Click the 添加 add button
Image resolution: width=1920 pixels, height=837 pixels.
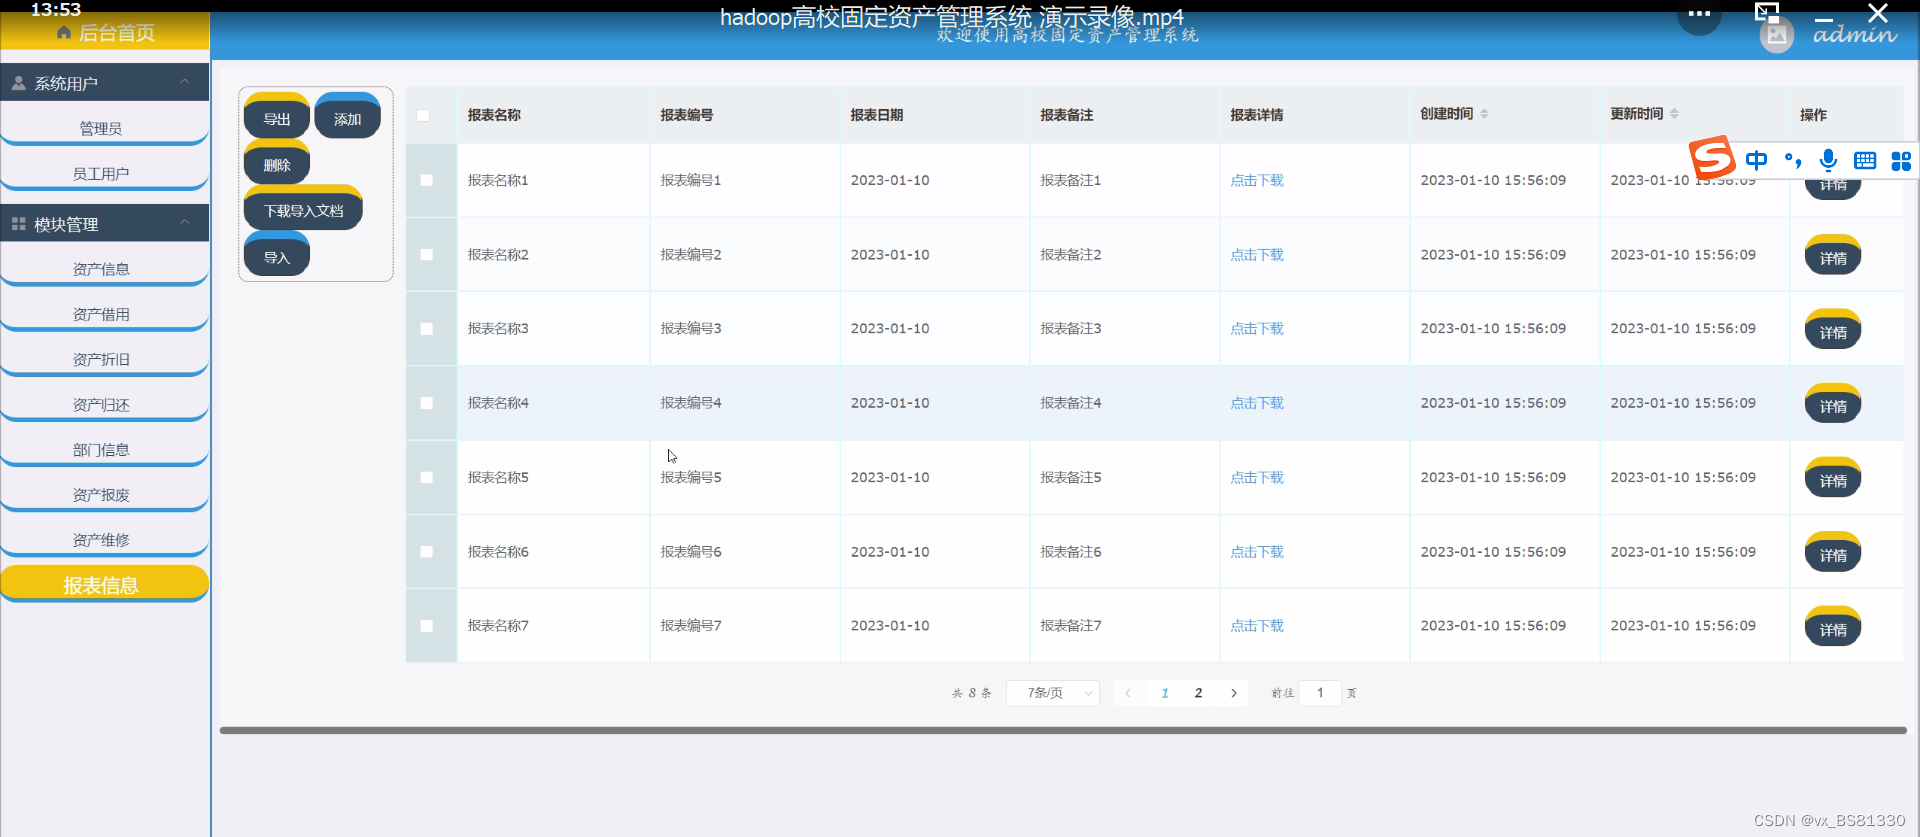[347, 117]
